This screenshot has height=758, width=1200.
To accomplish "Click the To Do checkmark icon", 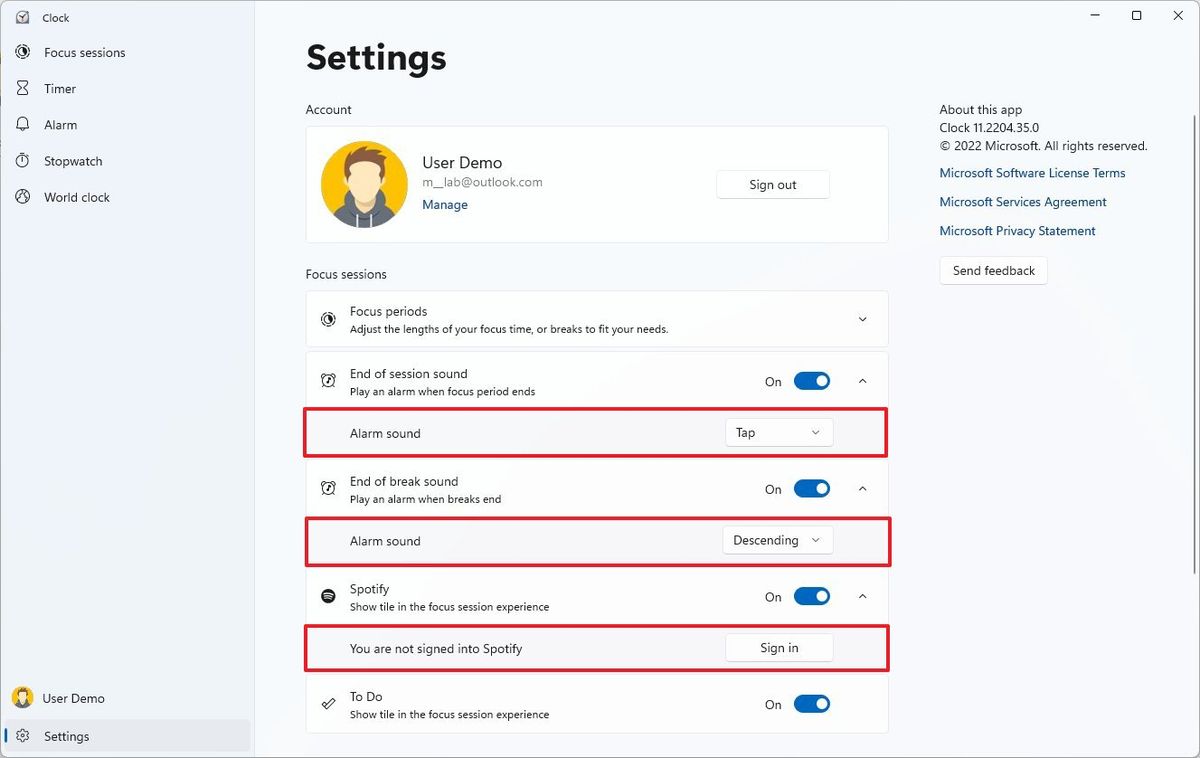I will 328,704.
